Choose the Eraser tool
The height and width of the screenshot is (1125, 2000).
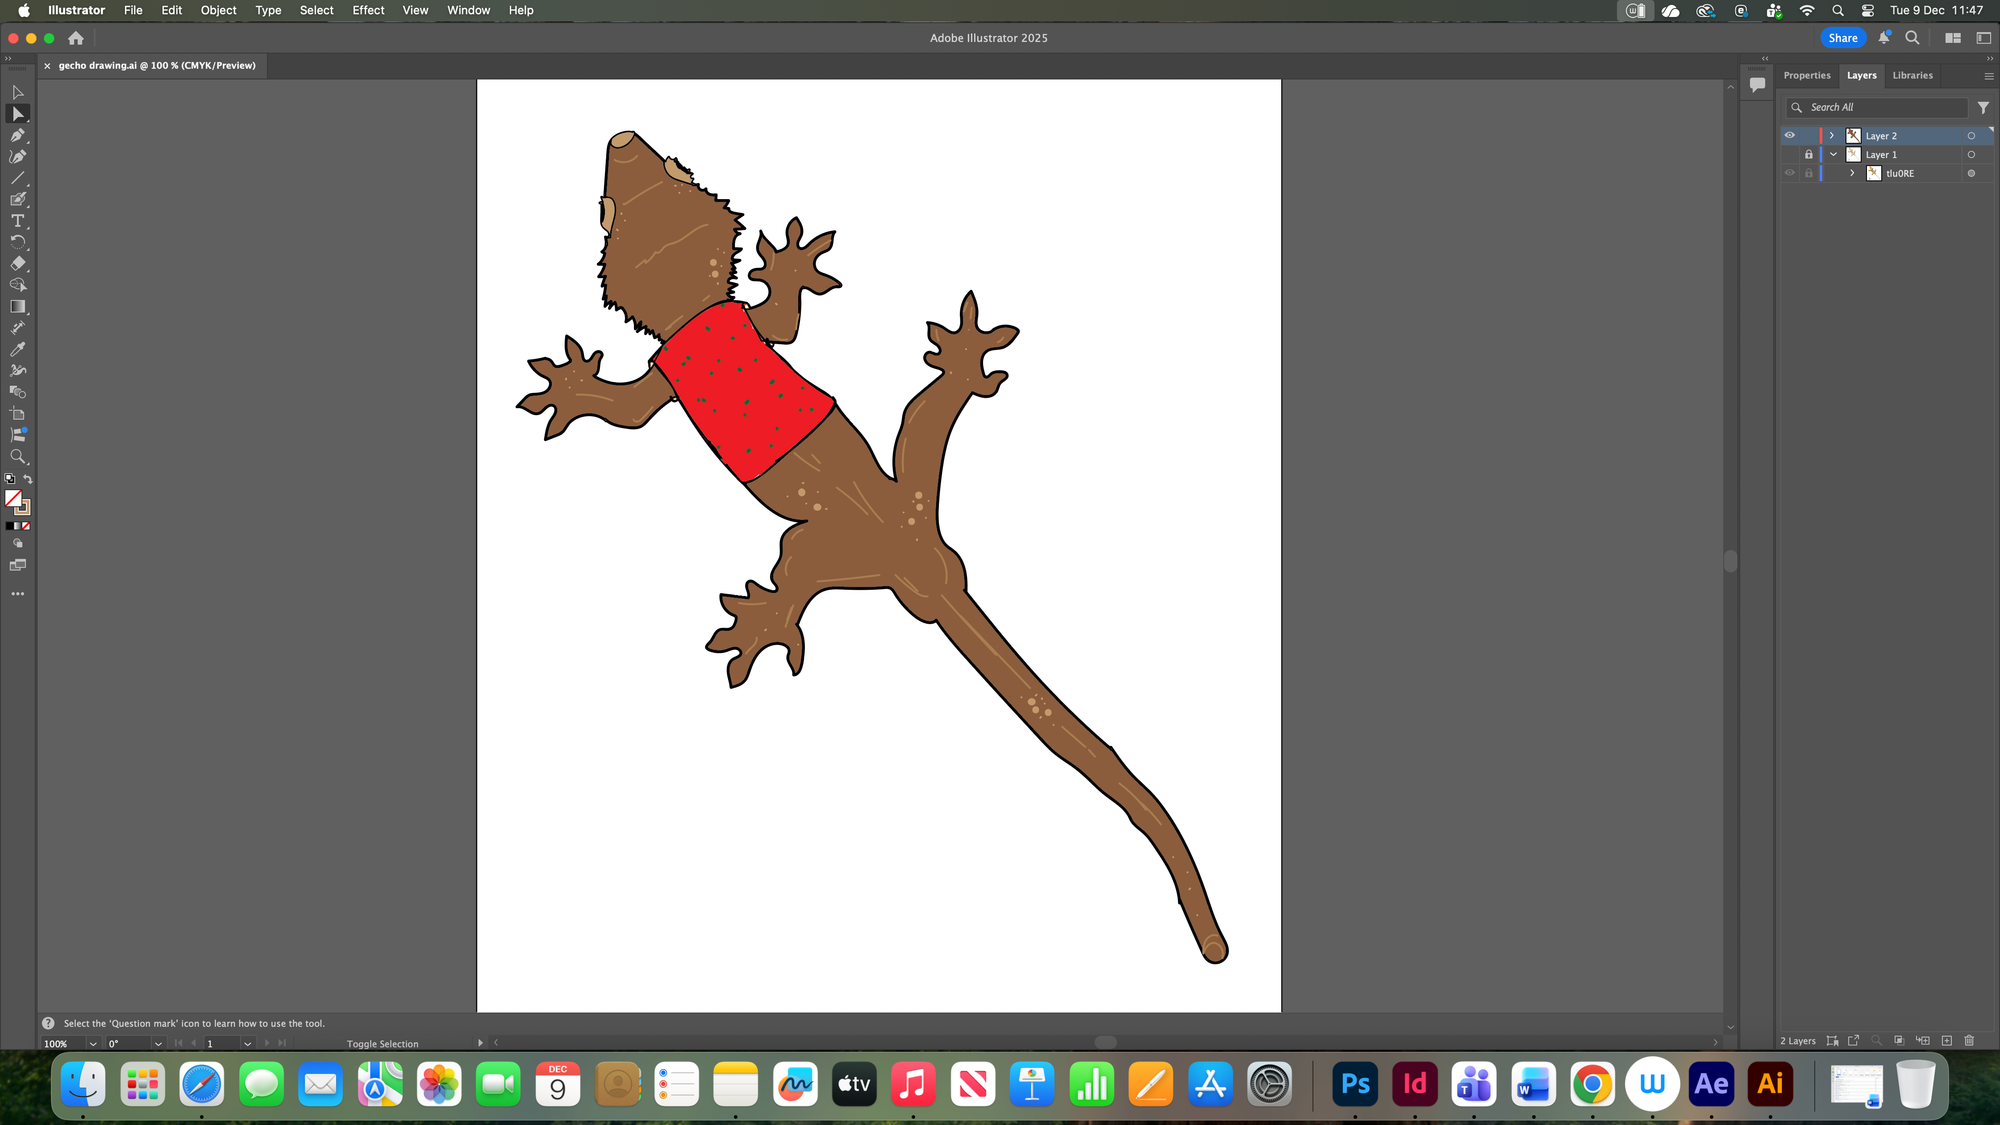(x=17, y=264)
